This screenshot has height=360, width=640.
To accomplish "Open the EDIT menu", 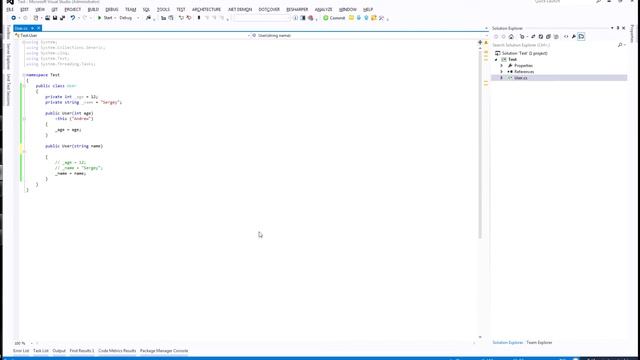I will (x=24, y=9).
